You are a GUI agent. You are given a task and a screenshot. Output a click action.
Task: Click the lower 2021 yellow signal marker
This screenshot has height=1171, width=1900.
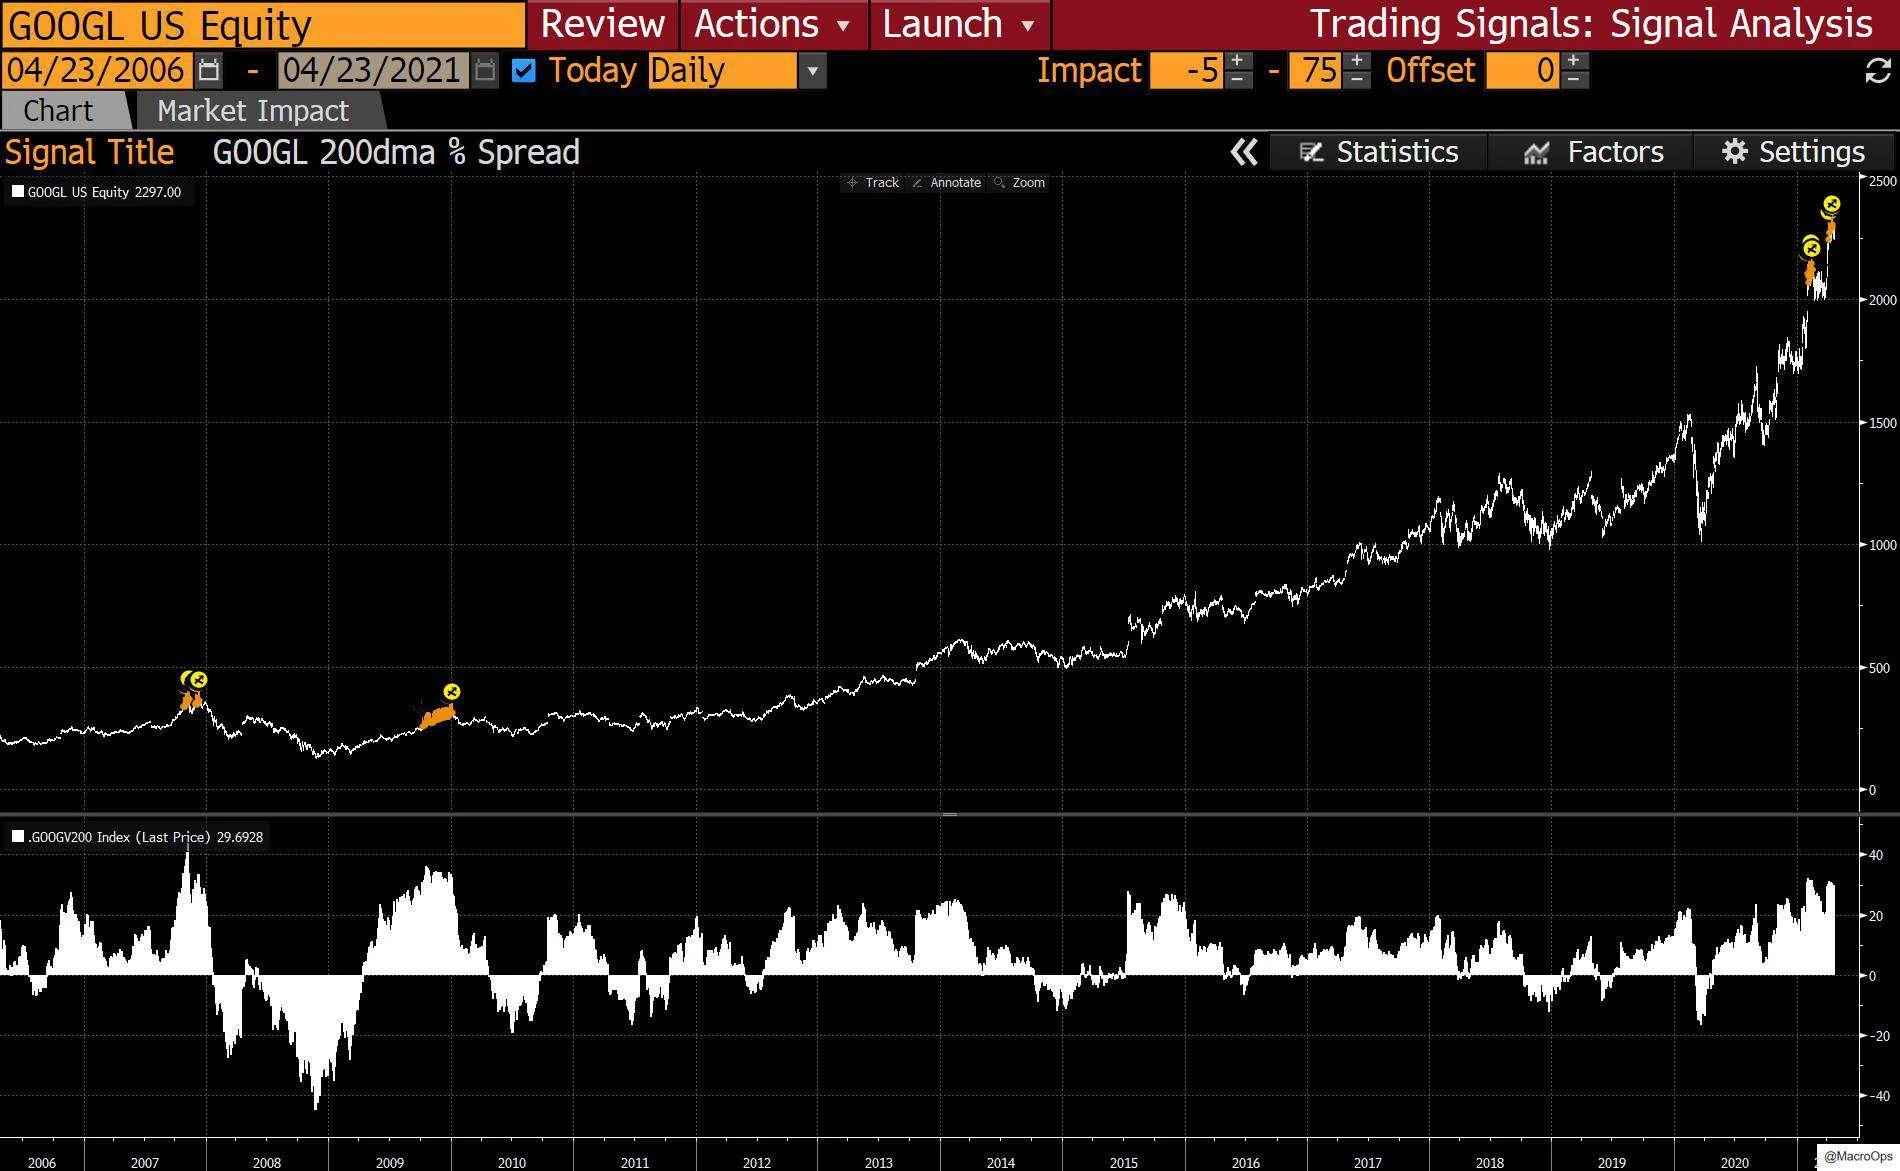click(x=1811, y=247)
